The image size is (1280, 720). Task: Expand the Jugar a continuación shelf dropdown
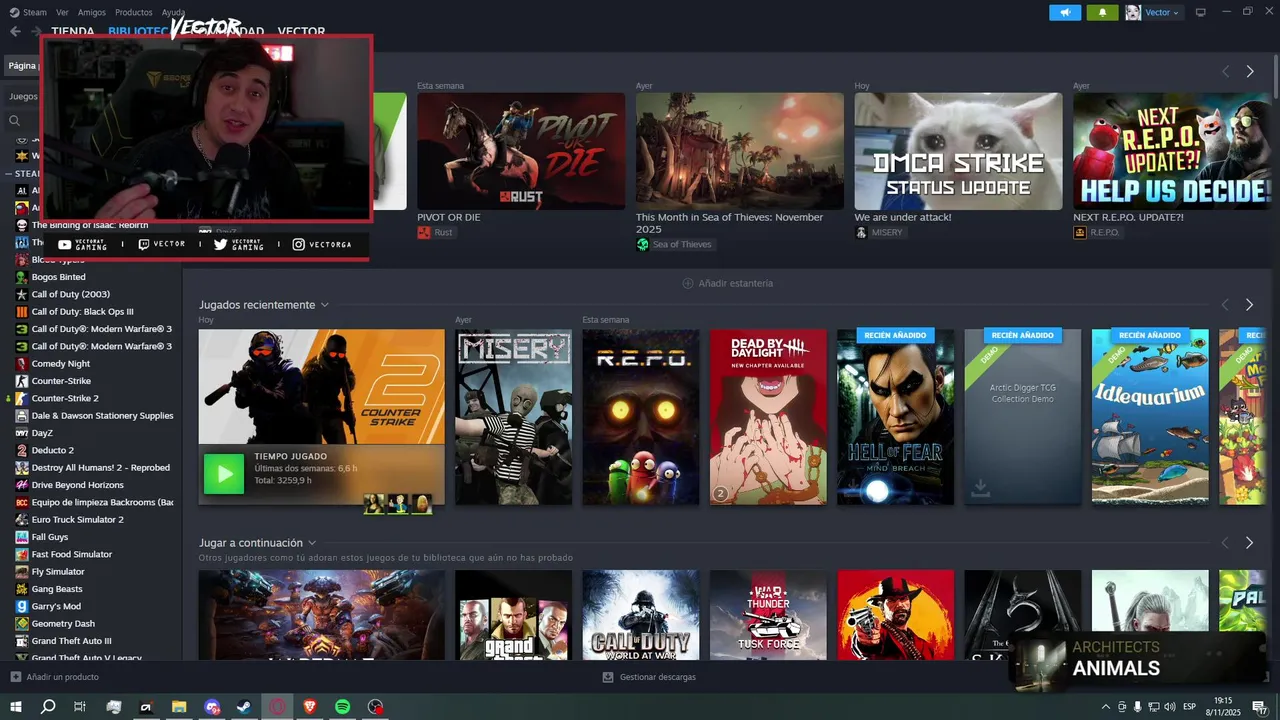(x=312, y=543)
